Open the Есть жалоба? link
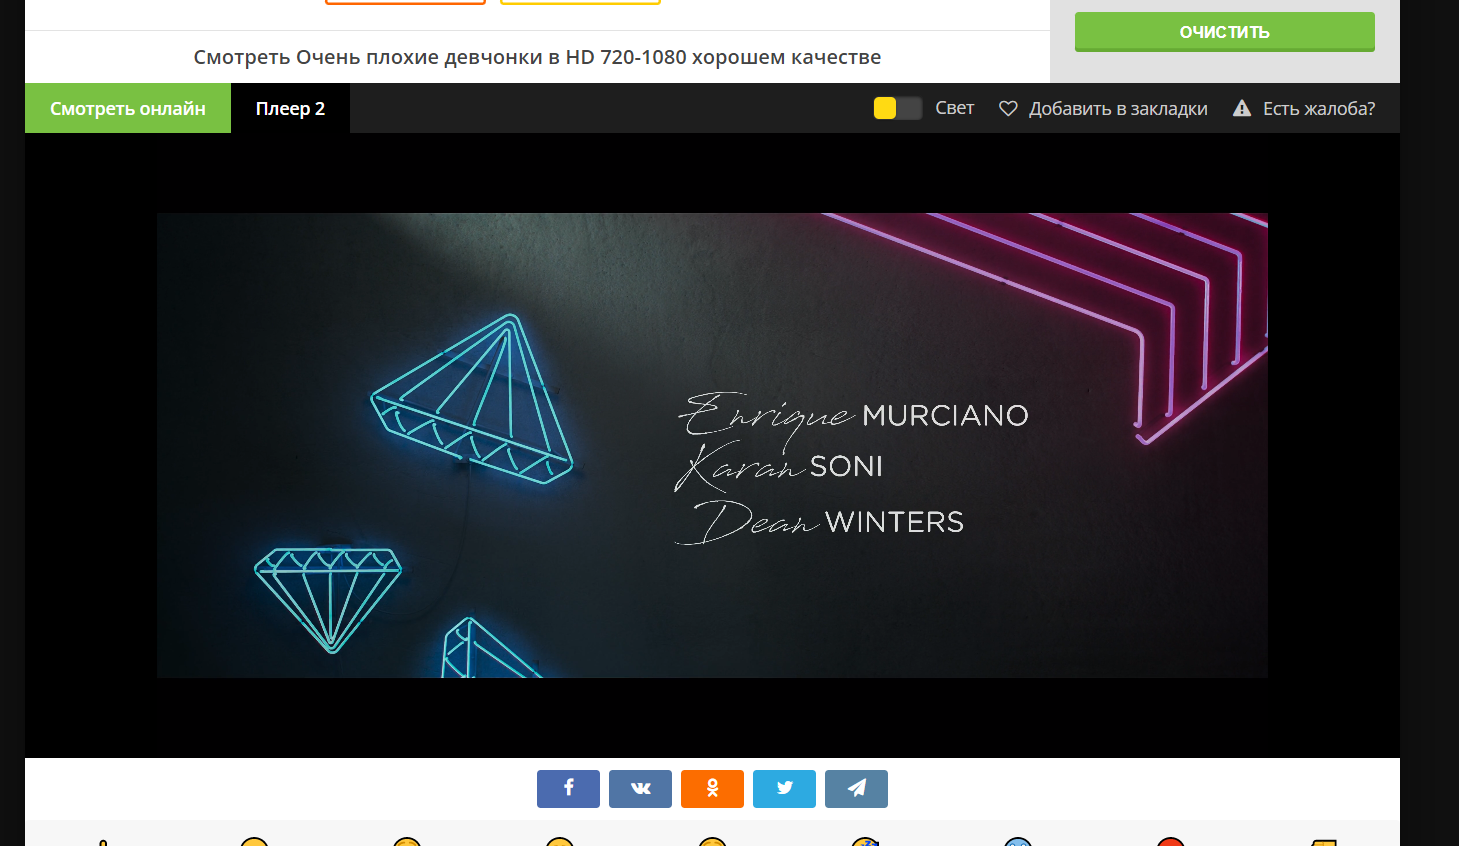1459x846 pixels. (1319, 108)
